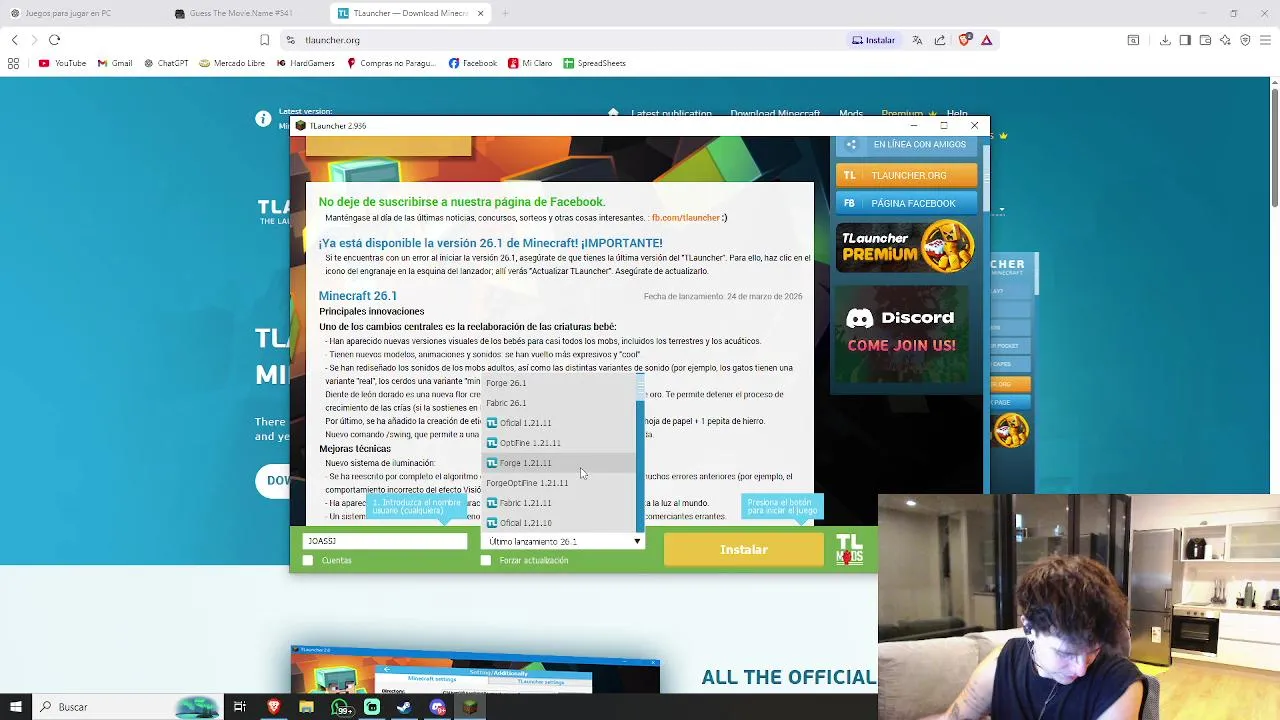
Task: Open File Explorer from the taskbar
Action: coord(306,707)
